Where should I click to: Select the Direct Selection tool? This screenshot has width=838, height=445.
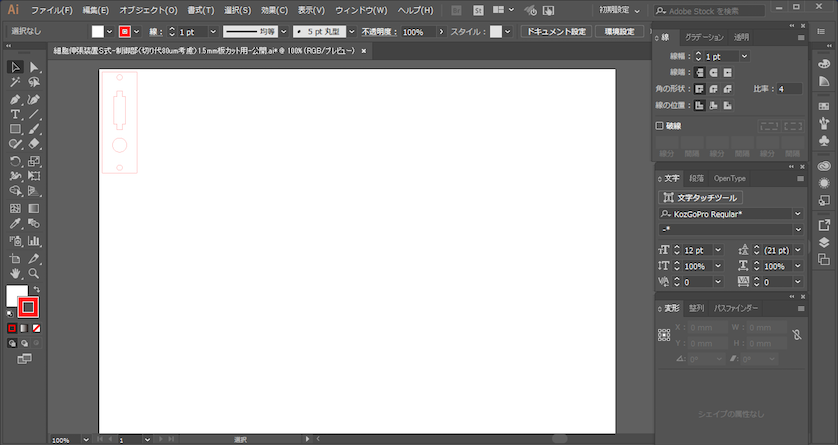(x=34, y=67)
